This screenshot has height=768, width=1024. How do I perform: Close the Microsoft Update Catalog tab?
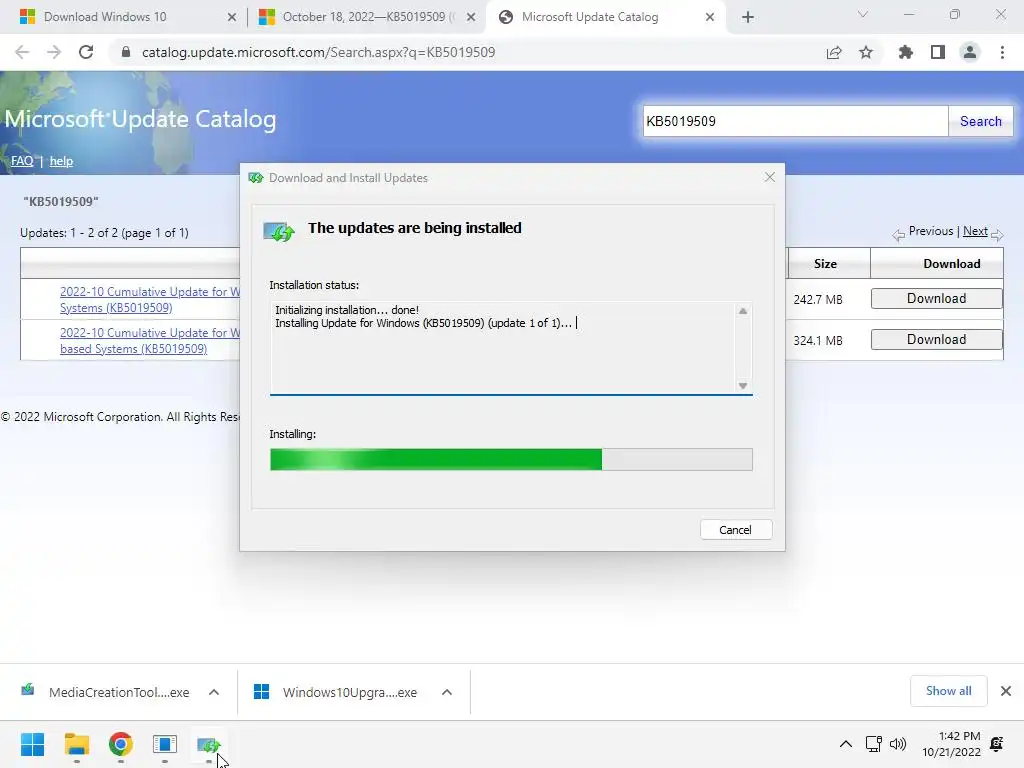point(710,17)
